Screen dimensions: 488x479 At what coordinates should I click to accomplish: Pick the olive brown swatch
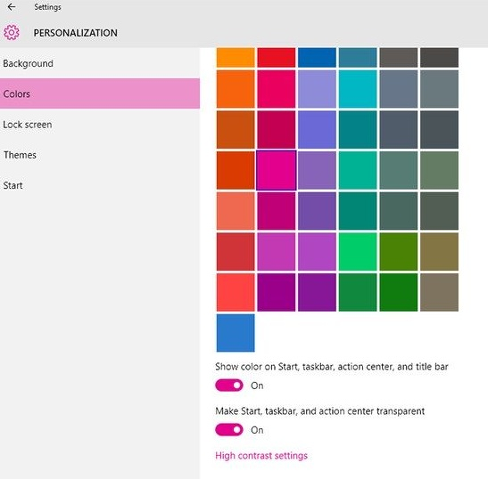(439, 252)
